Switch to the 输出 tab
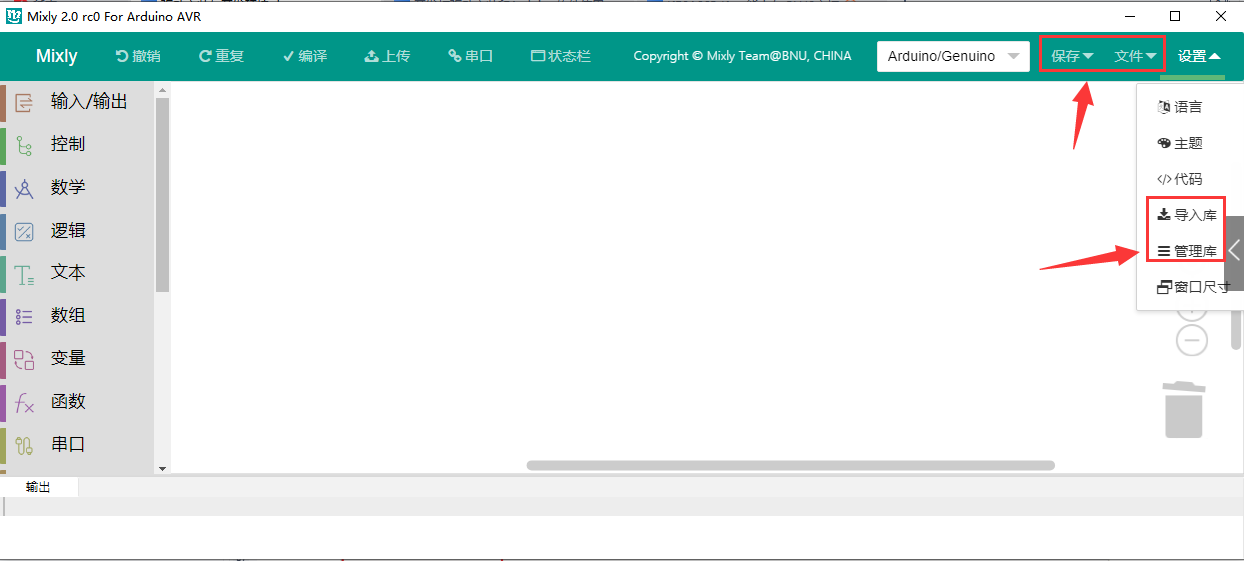Viewport: 1244px width, 561px height. (39, 487)
